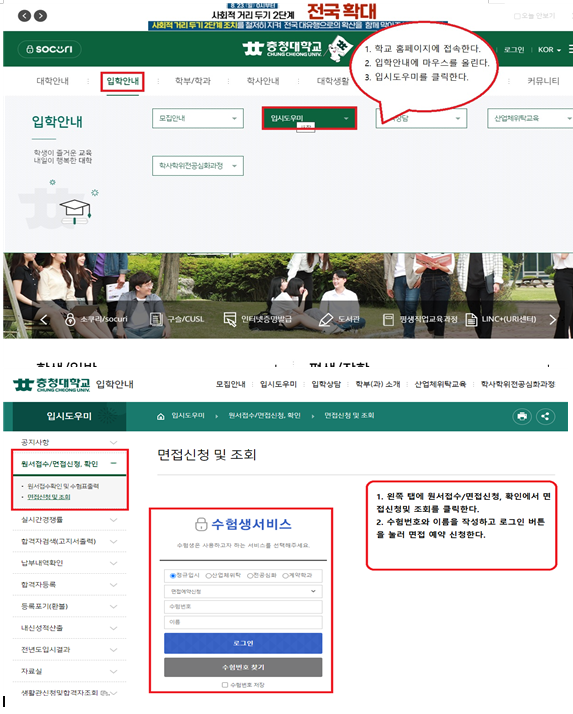Click the 충청대학교 logo on the 입학안내 page
Image resolution: width=573 pixels, height=714 pixels.
tap(51, 384)
